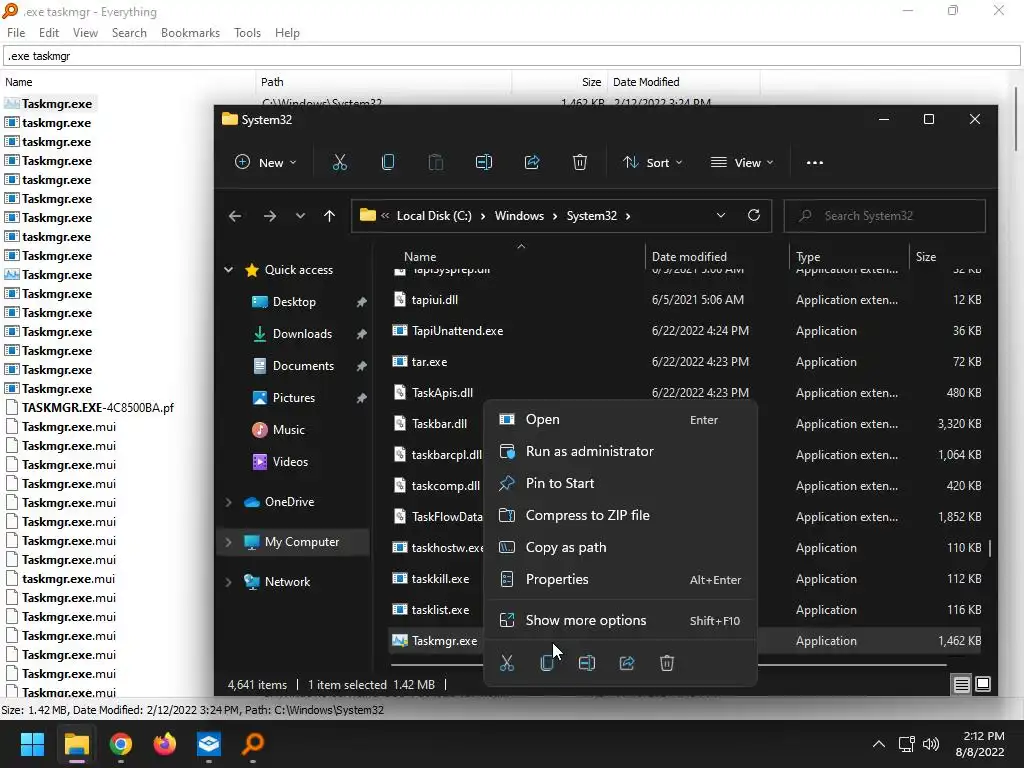
Task: Expand My Computer tree node
Action: 229,542
